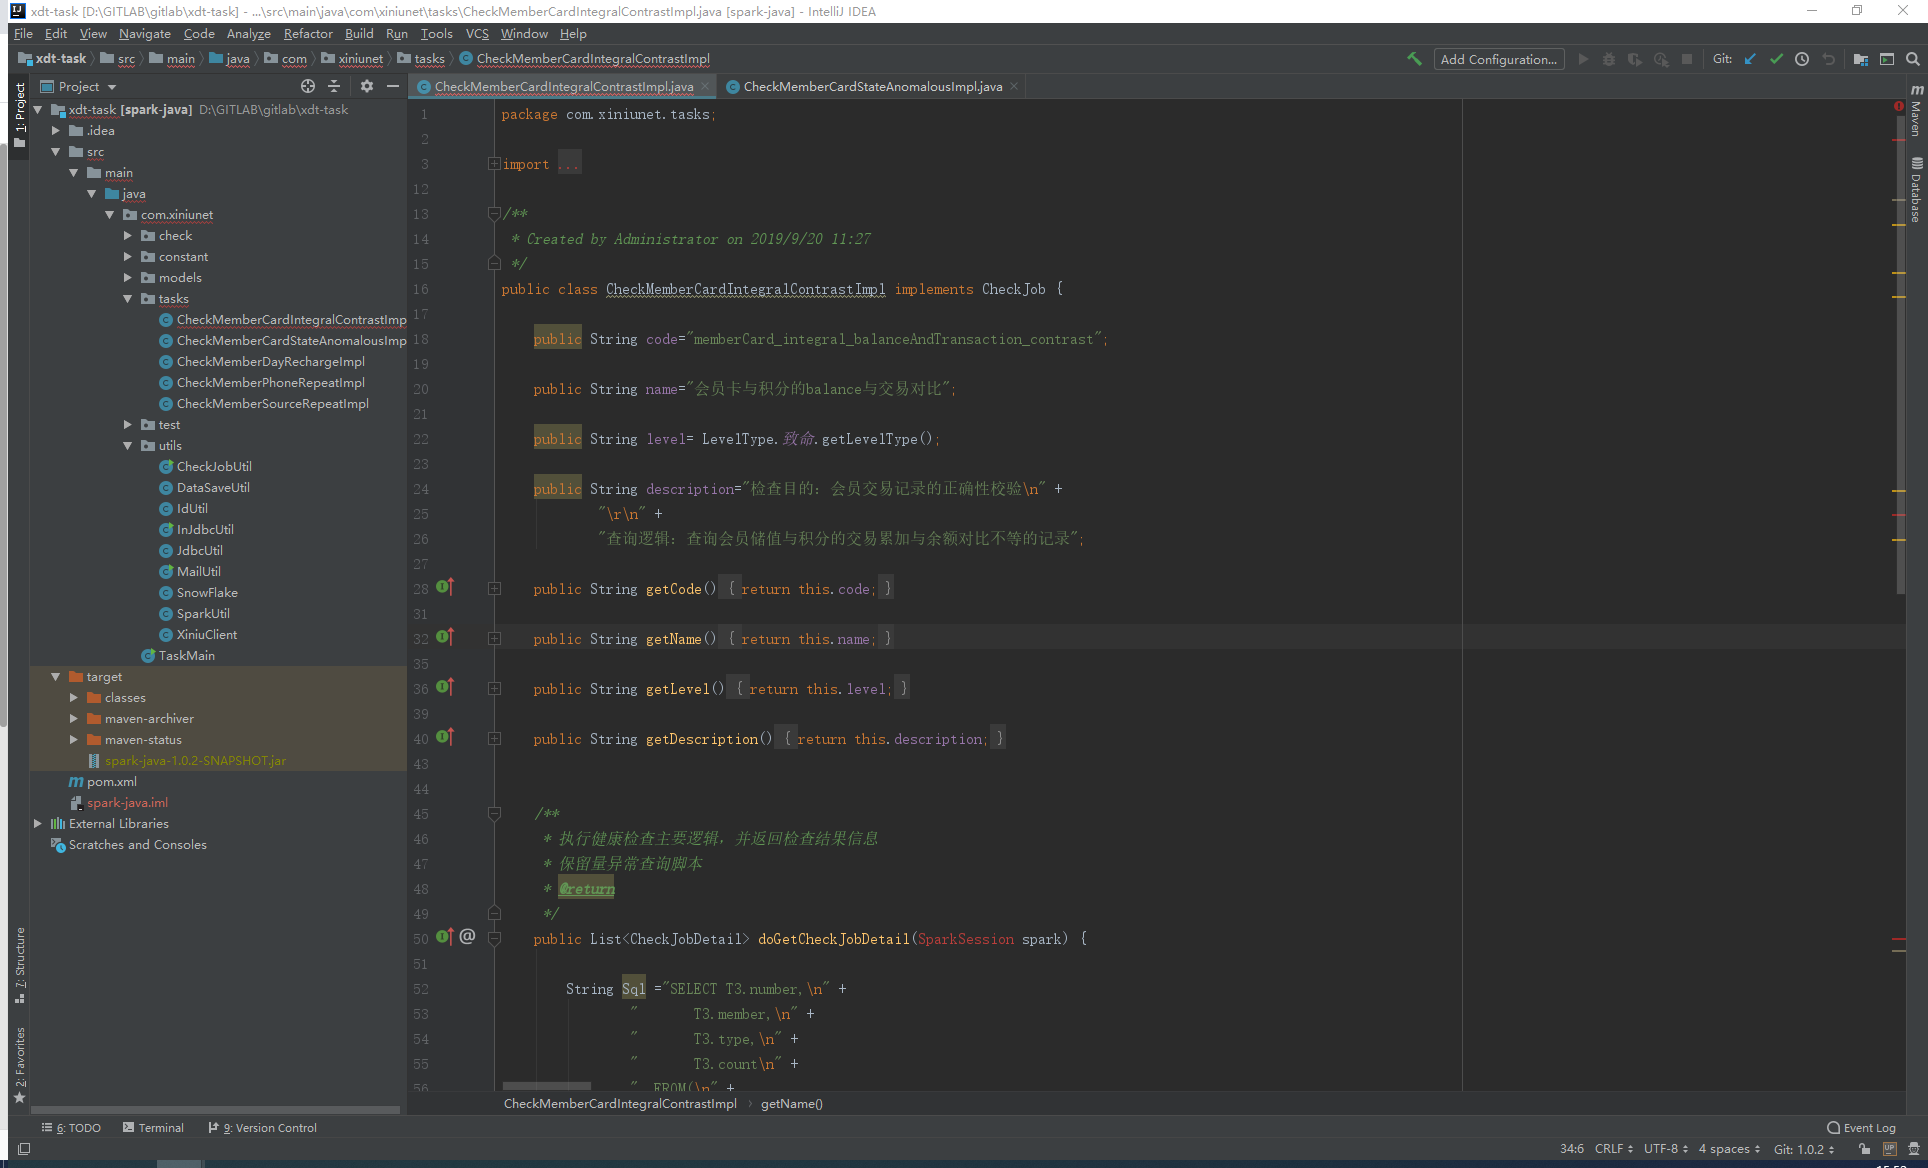Click the tool window toggle icon bottom-left
Image resolution: width=1928 pixels, height=1168 pixels.
(x=24, y=1149)
